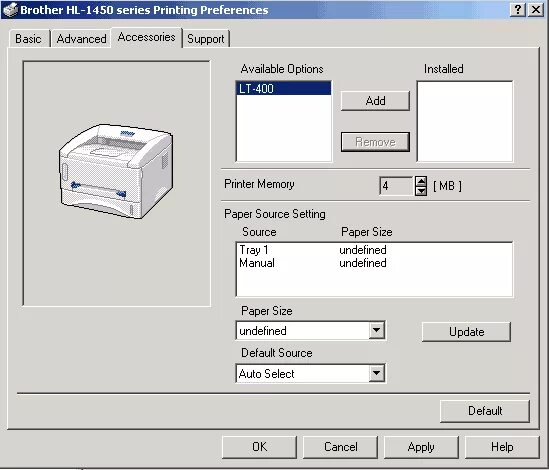
Task: Click the Remove button
Action: click(375, 142)
